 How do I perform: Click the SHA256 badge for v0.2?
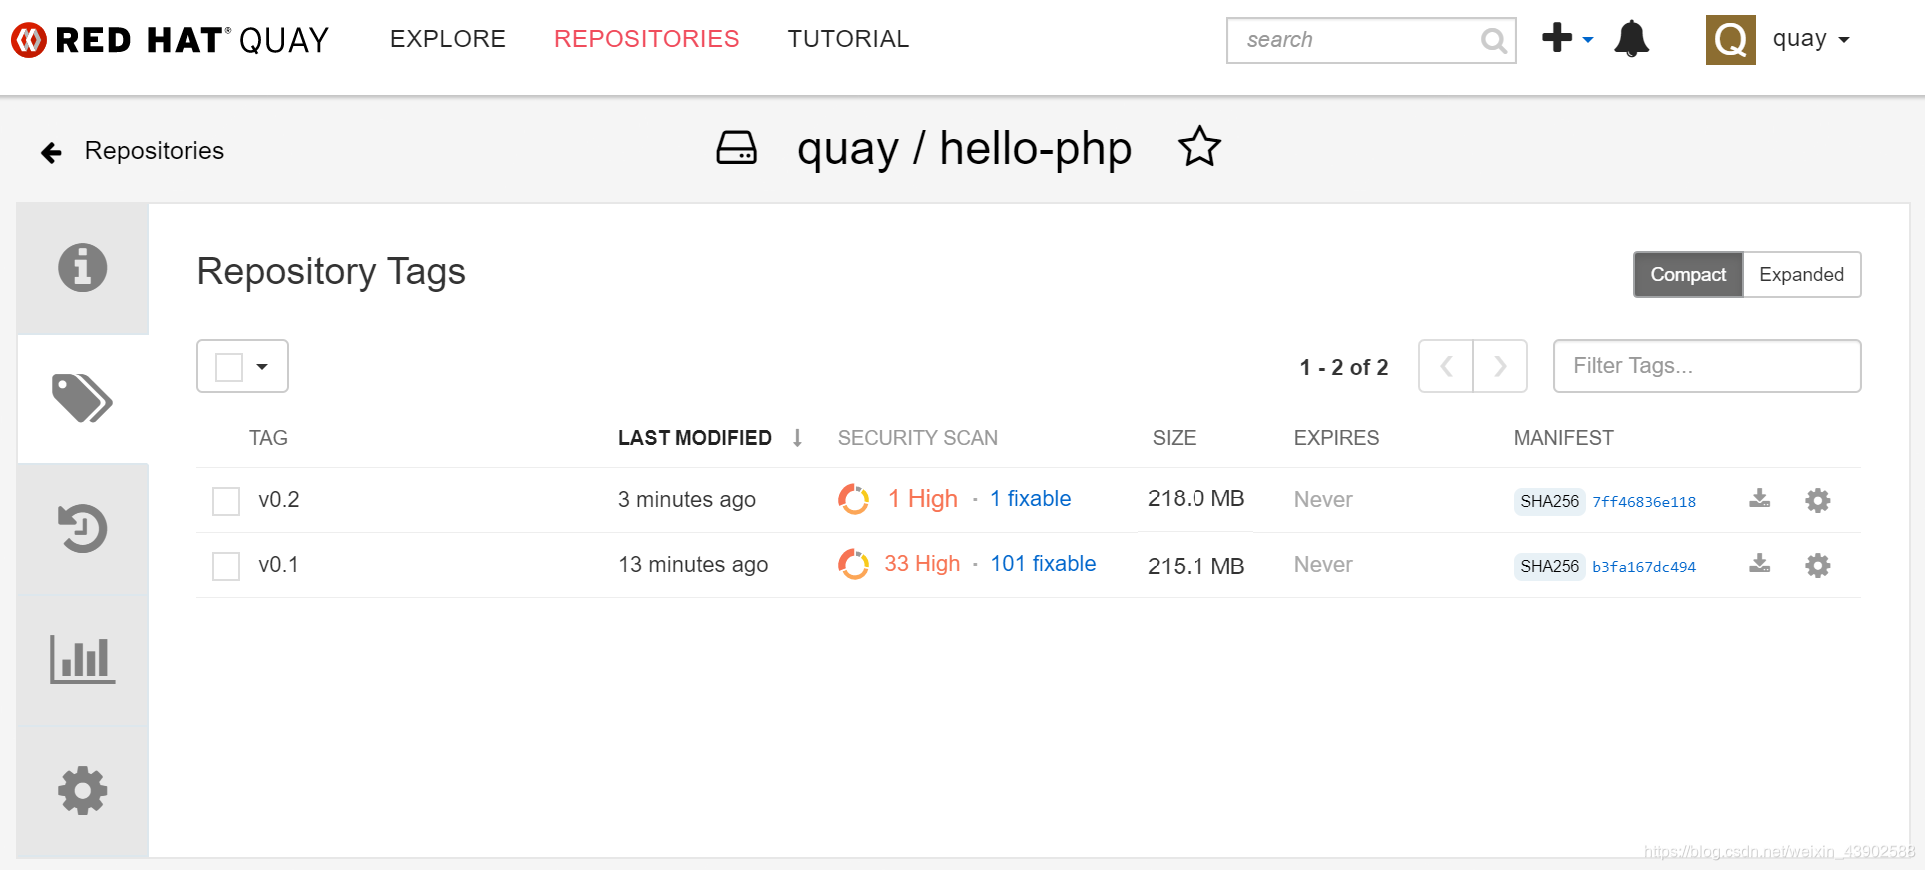pos(1549,501)
